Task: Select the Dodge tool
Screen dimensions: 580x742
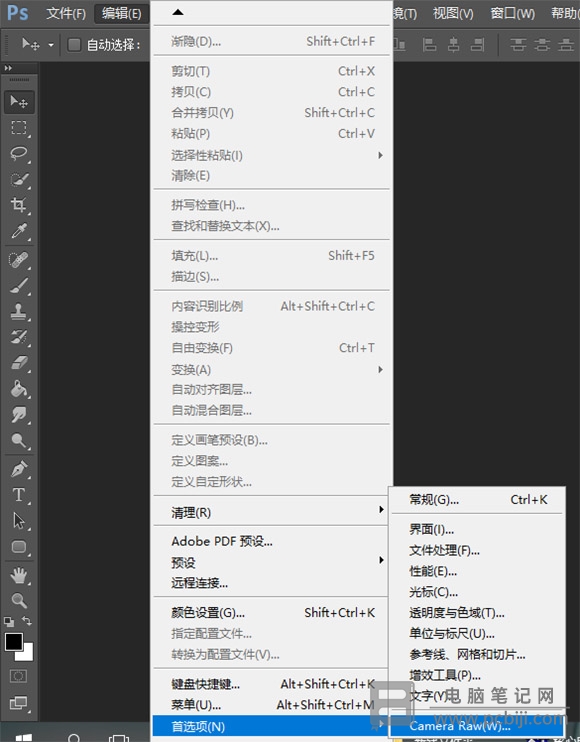Action: pos(19,440)
